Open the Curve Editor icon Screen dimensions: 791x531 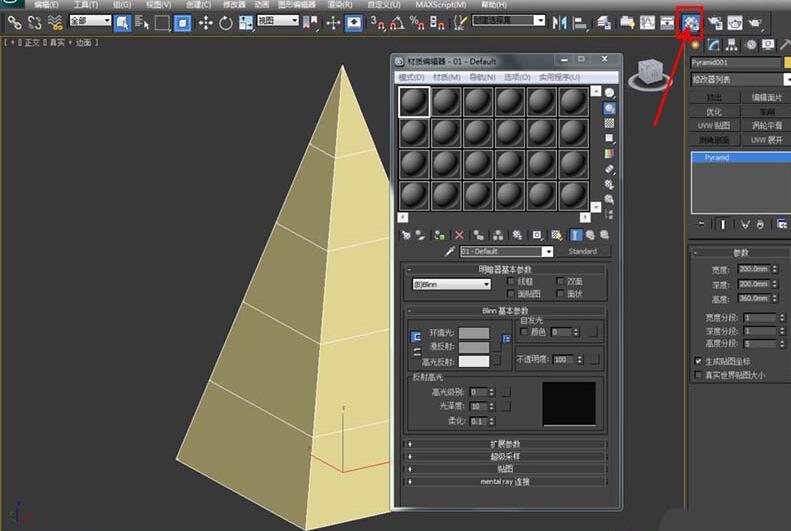click(647, 23)
